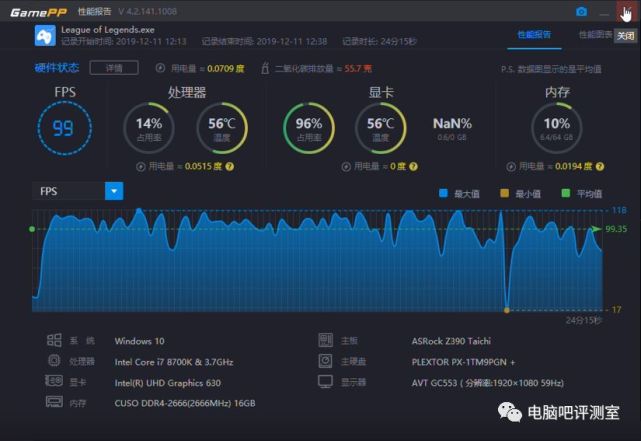
Task: Close the performance report window
Action: pyautogui.click(x=626, y=11)
